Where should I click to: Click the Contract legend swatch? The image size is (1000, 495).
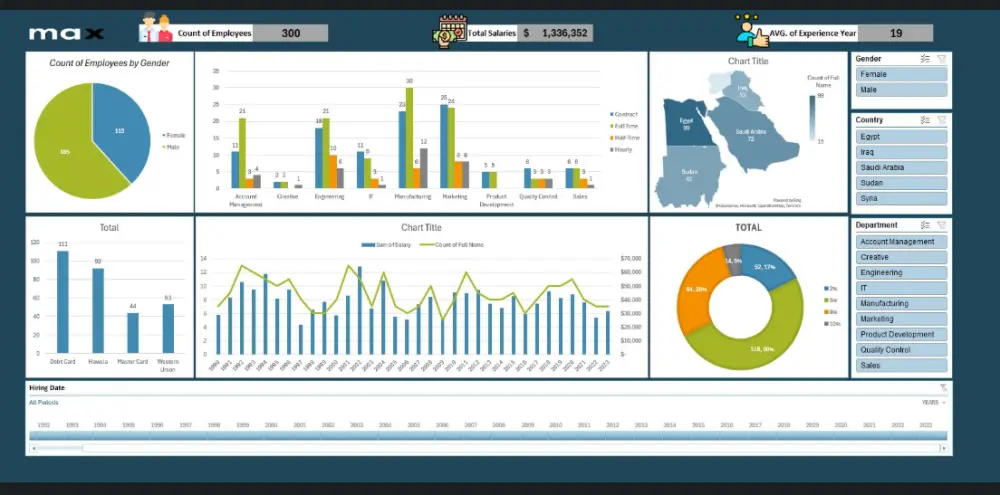tap(612, 114)
